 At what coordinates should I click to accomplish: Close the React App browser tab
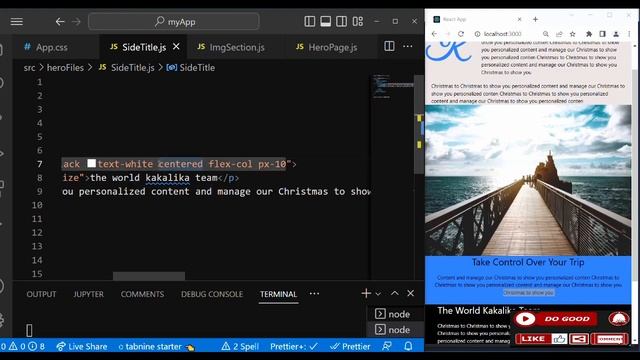[520, 19]
